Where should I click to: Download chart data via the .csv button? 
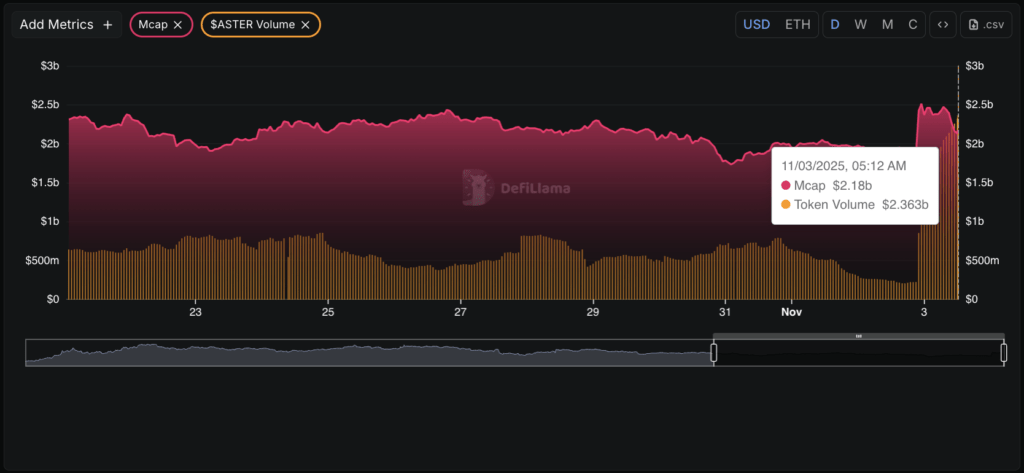pyautogui.click(x=985, y=25)
